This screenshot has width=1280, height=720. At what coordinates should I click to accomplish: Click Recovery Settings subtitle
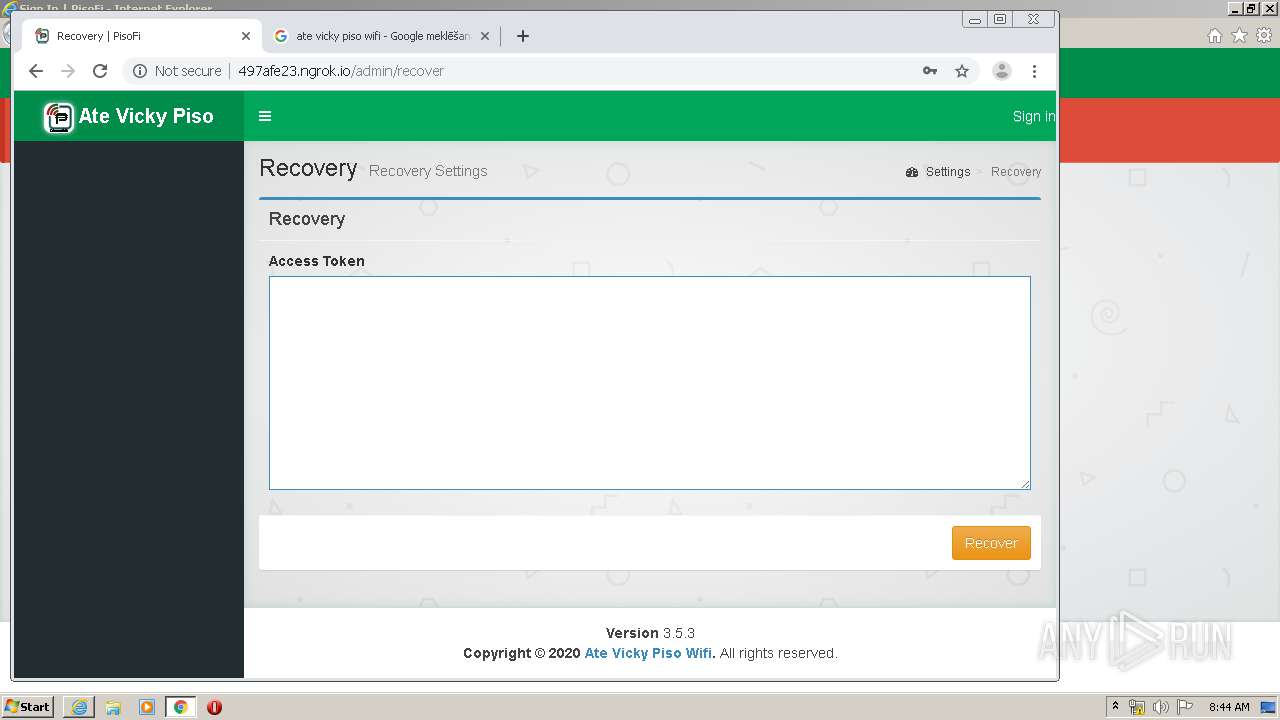click(x=428, y=171)
